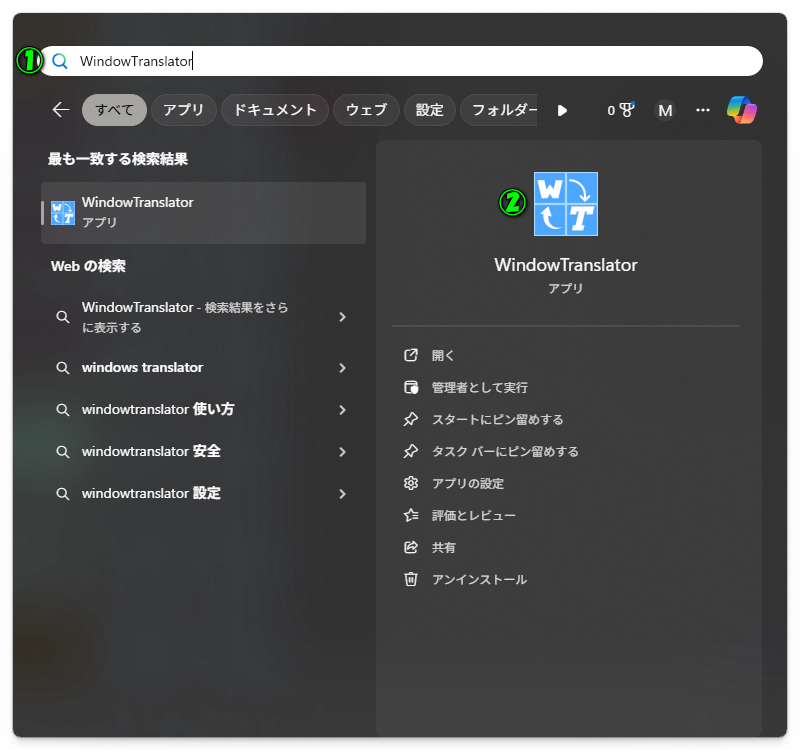This screenshot has height=750, width=800.
Task: Choose 管理者として実行 for WindowTranslator
Action: click(x=479, y=388)
